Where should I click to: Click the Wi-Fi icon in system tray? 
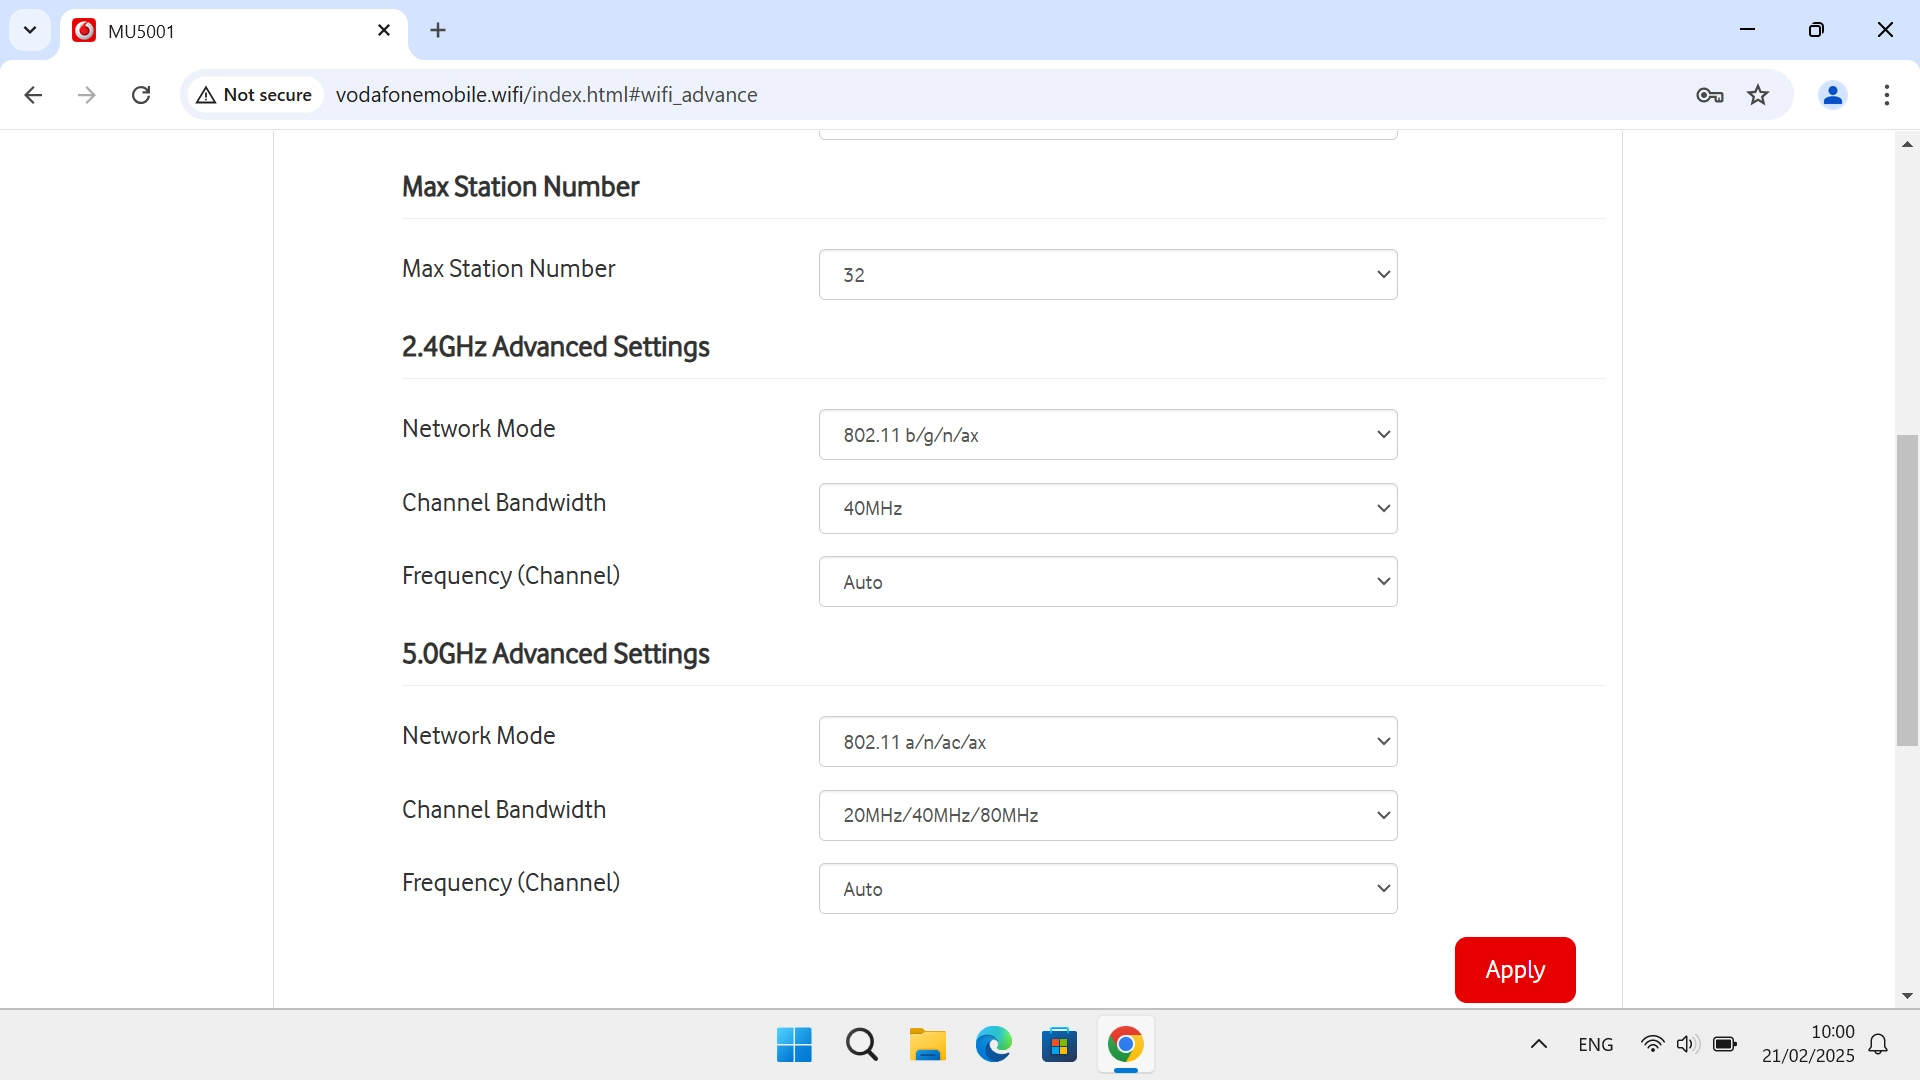point(1653,1044)
